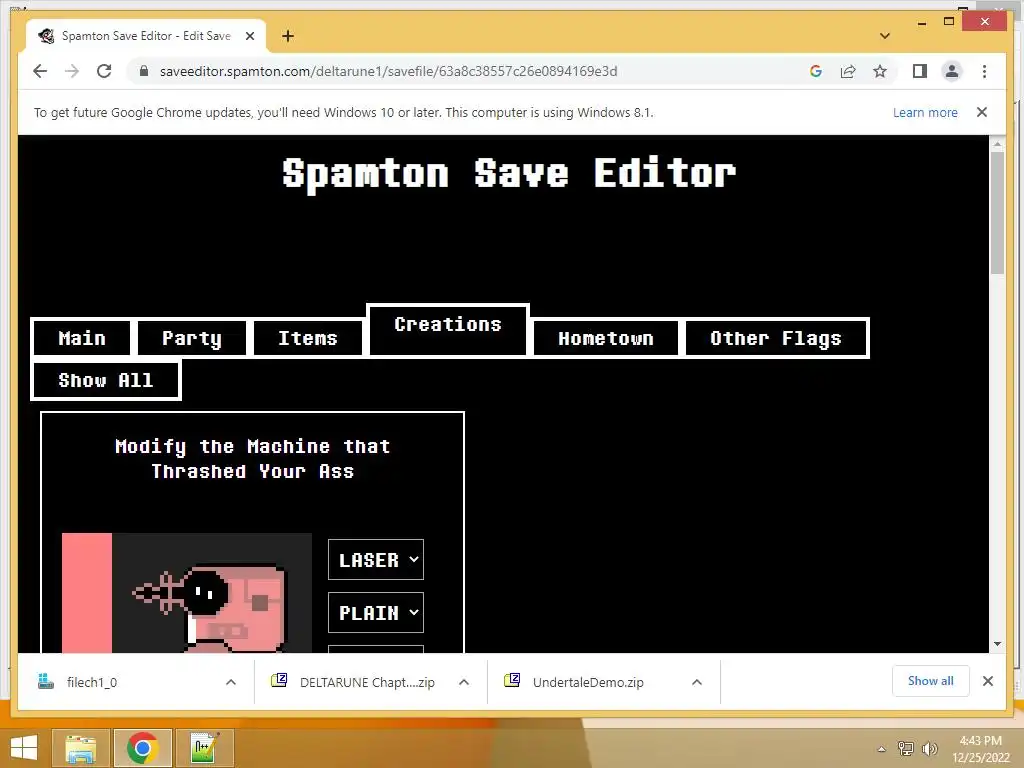Switch to the Party tab
Screen dimensions: 1024x768
click(x=192, y=338)
